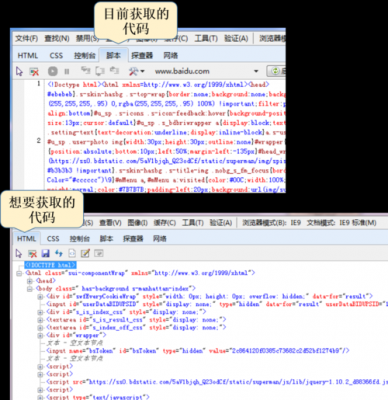Click select-element pointer icon in upper window
388x400 pixels.
19,71
